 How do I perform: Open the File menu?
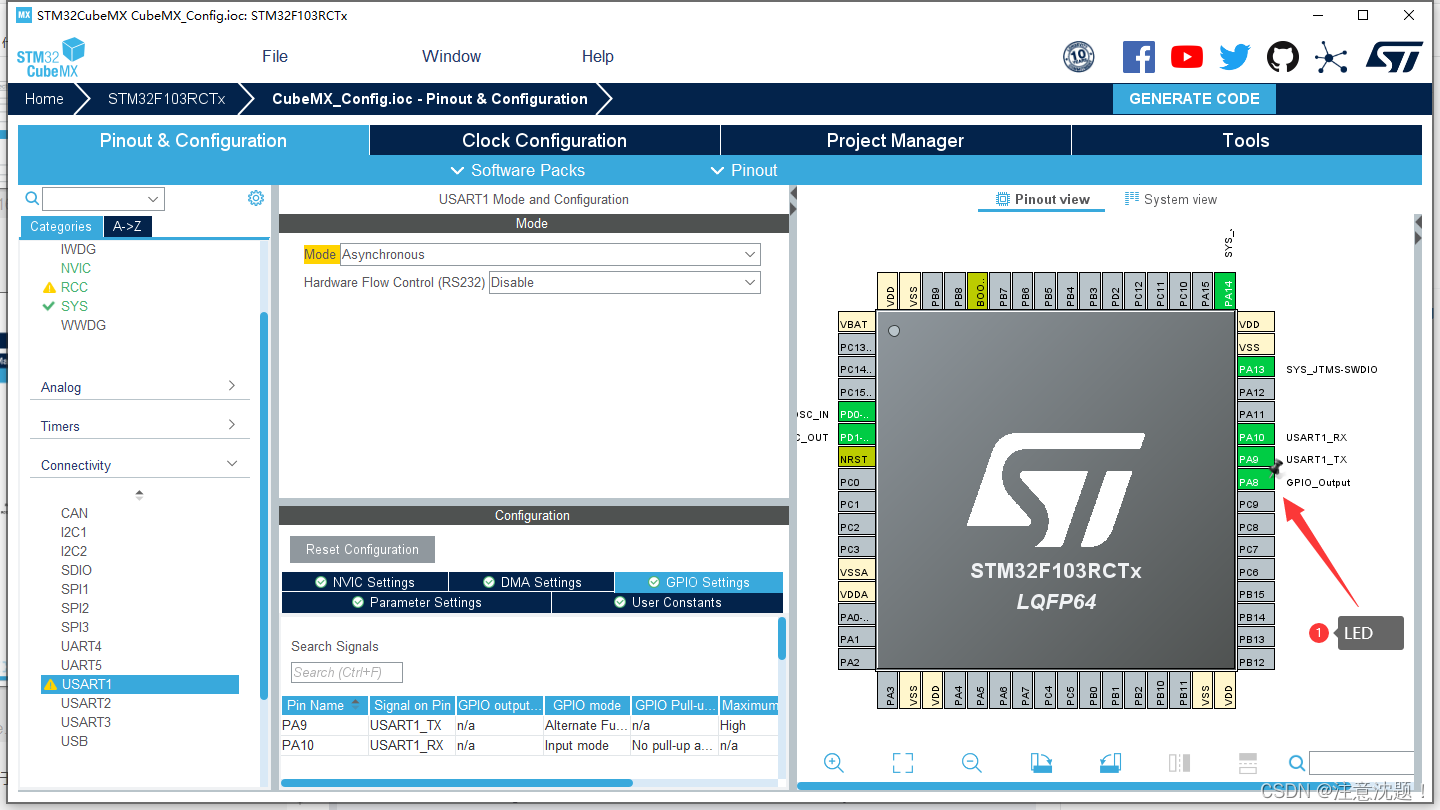(x=275, y=57)
